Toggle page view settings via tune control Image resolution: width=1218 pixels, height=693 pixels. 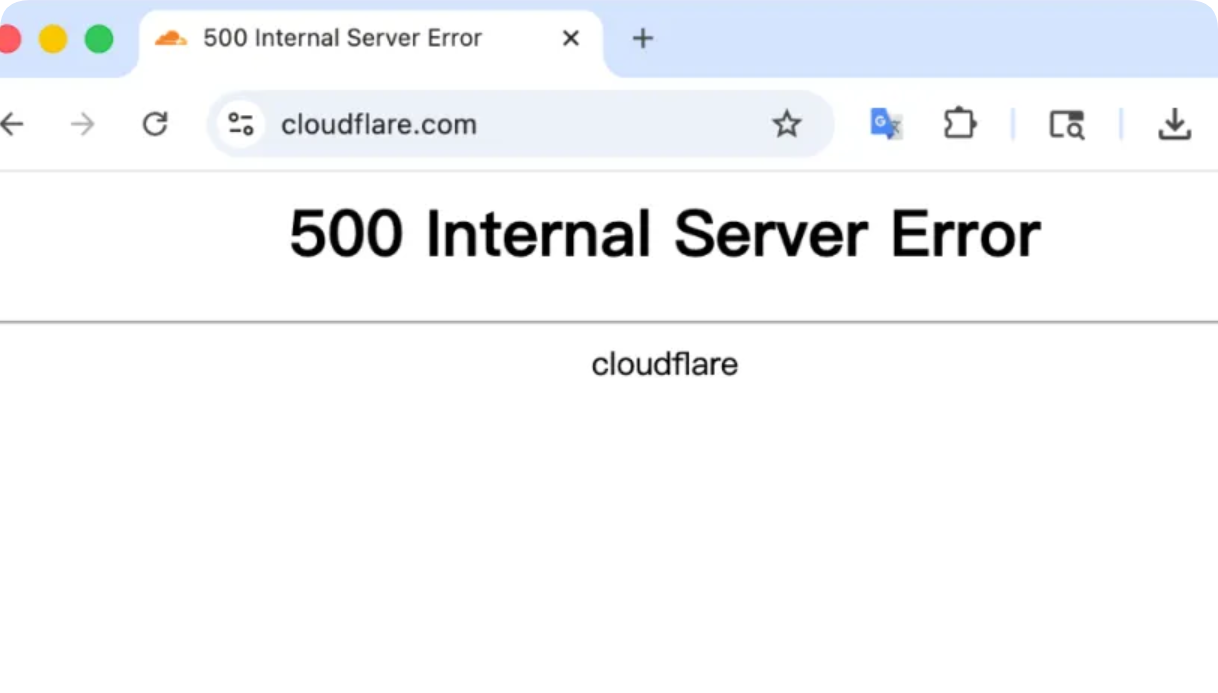click(x=239, y=124)
